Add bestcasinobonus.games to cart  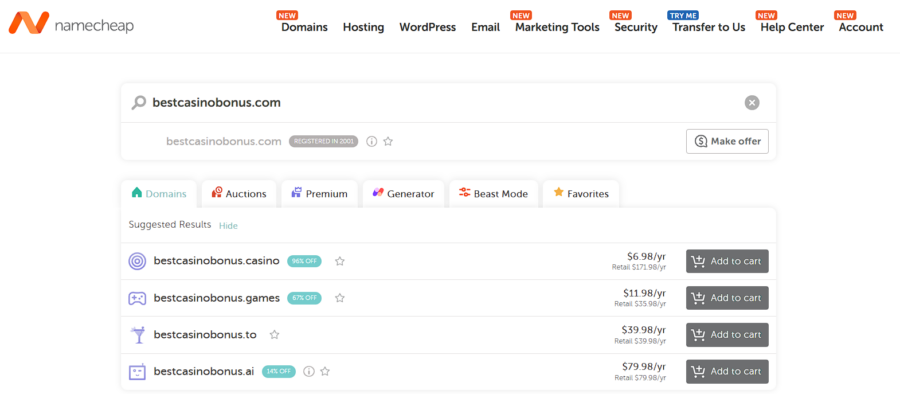coord(727,298)
